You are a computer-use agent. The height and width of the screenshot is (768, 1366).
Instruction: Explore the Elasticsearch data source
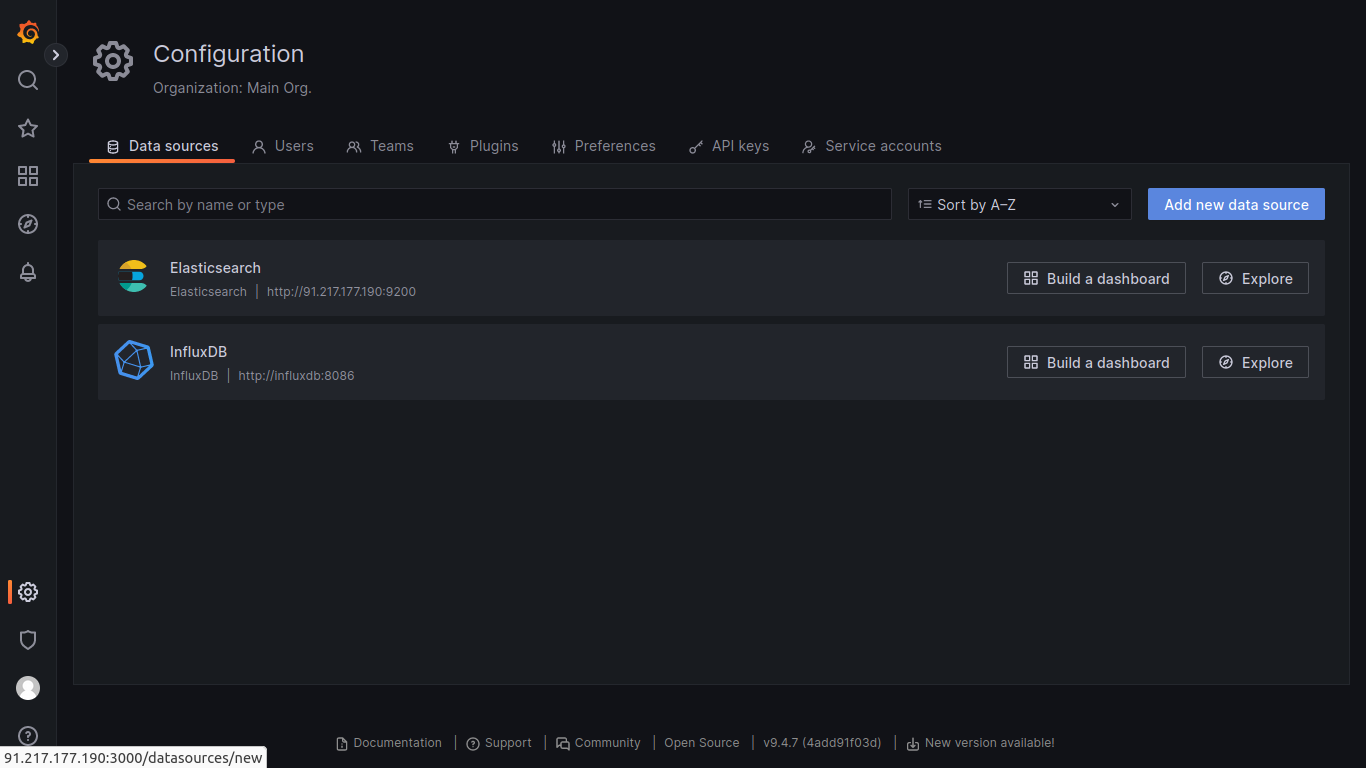(1255, 278)
